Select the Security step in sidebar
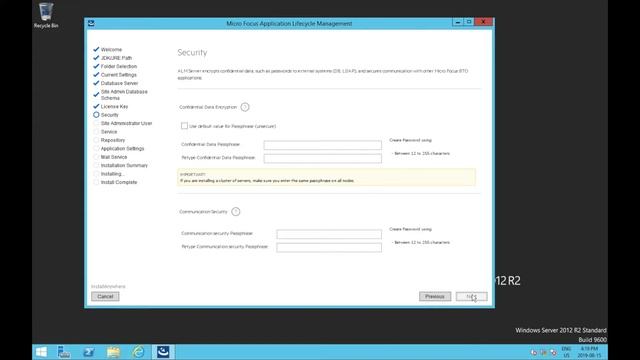The width and height of the screenshot is (640, 360). tap(109, 115)
